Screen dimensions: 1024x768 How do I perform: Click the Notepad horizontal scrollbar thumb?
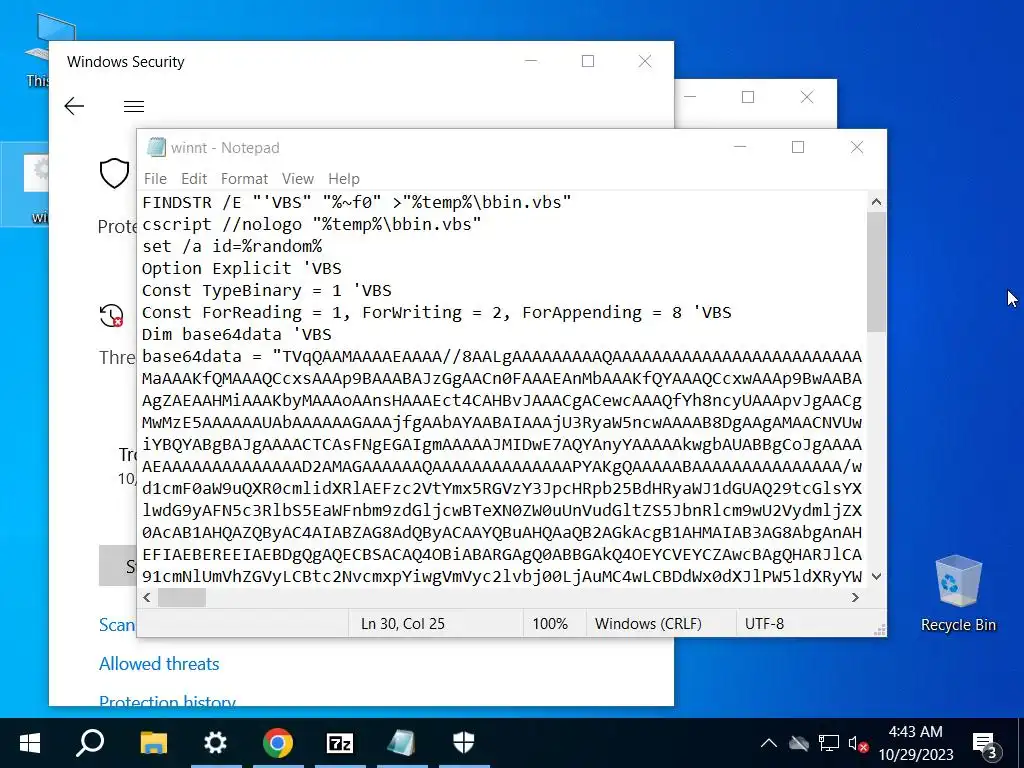tap(182, 597)
